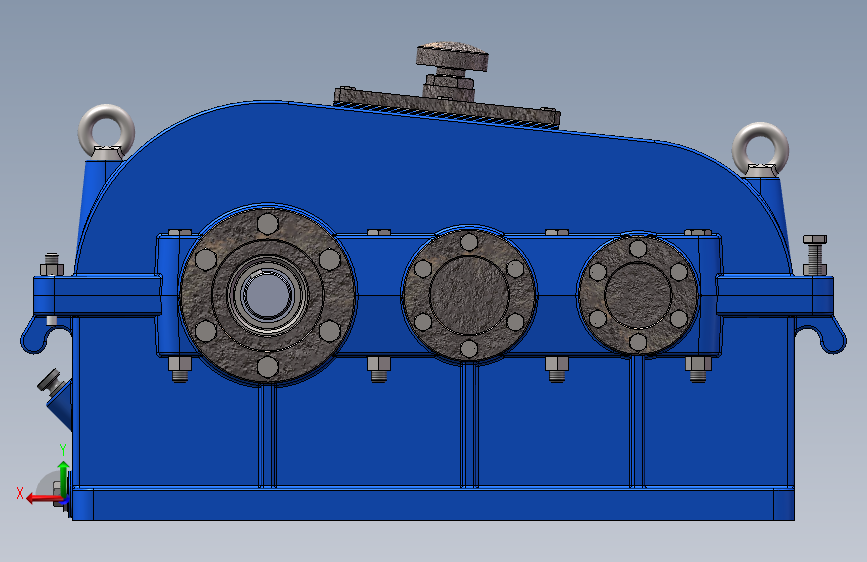
Task: Select the middle blind bearing end cap
Action: (469, 295)
